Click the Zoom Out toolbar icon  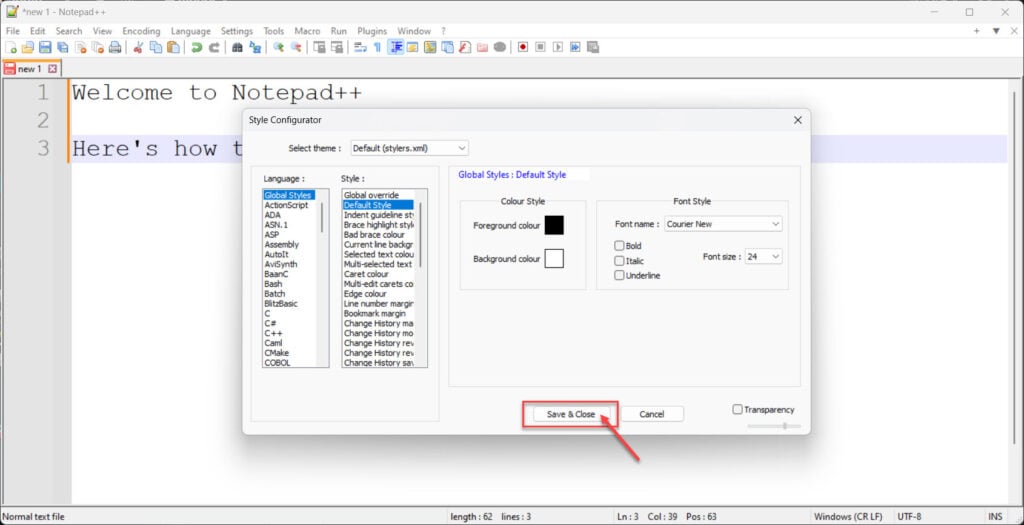[x=296, y=47]
